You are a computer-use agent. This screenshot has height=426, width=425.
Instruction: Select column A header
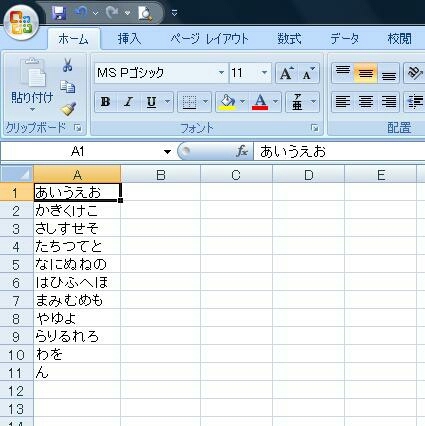[x=77, y=174]
